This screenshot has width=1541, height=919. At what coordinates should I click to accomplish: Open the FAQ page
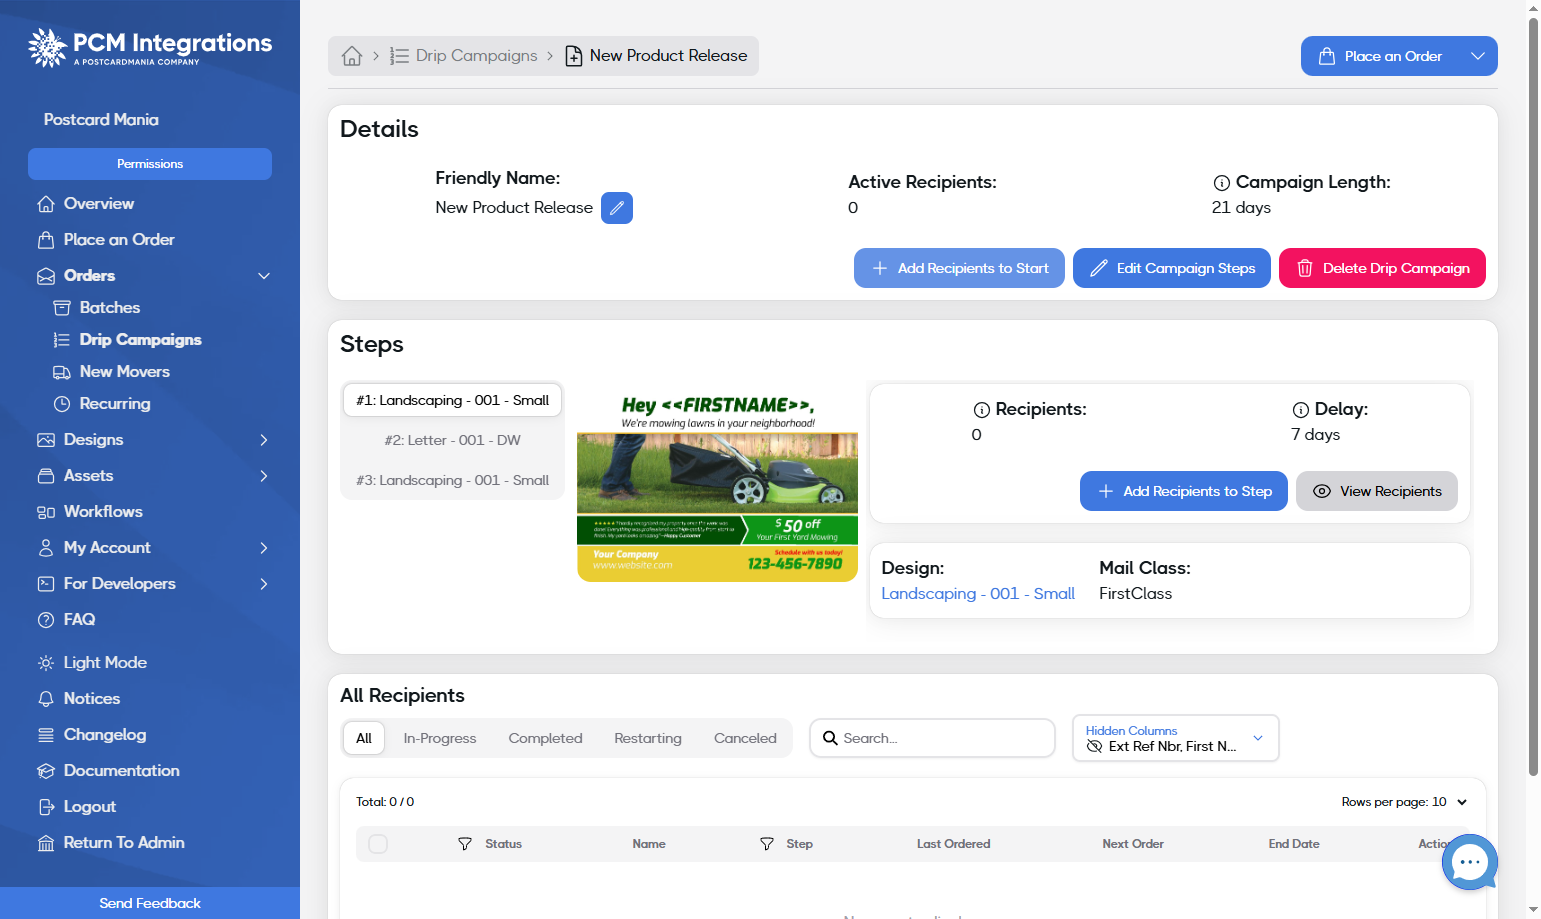click(80, 620)
